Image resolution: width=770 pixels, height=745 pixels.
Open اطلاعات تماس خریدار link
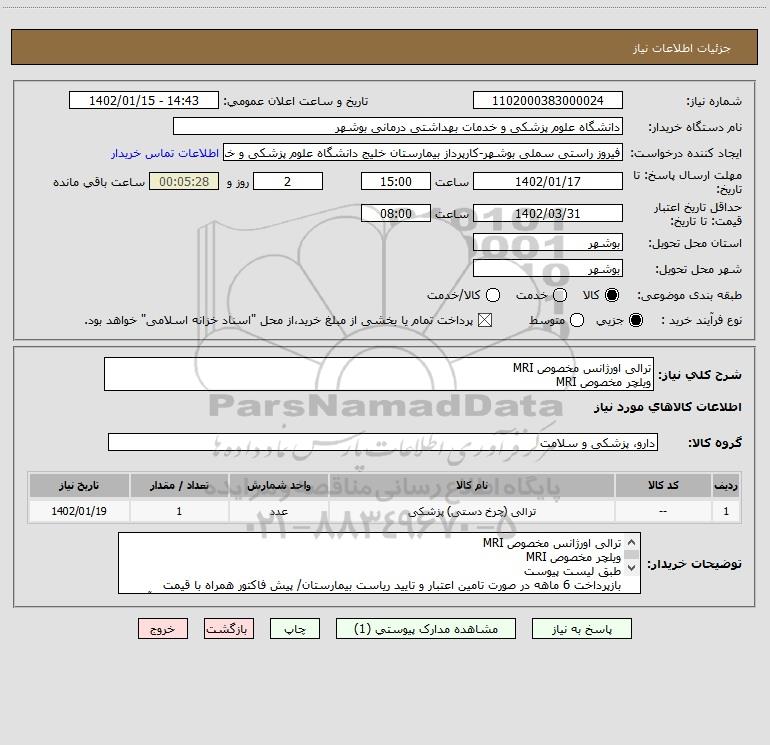pyautogui.click(x=165, y=153)
